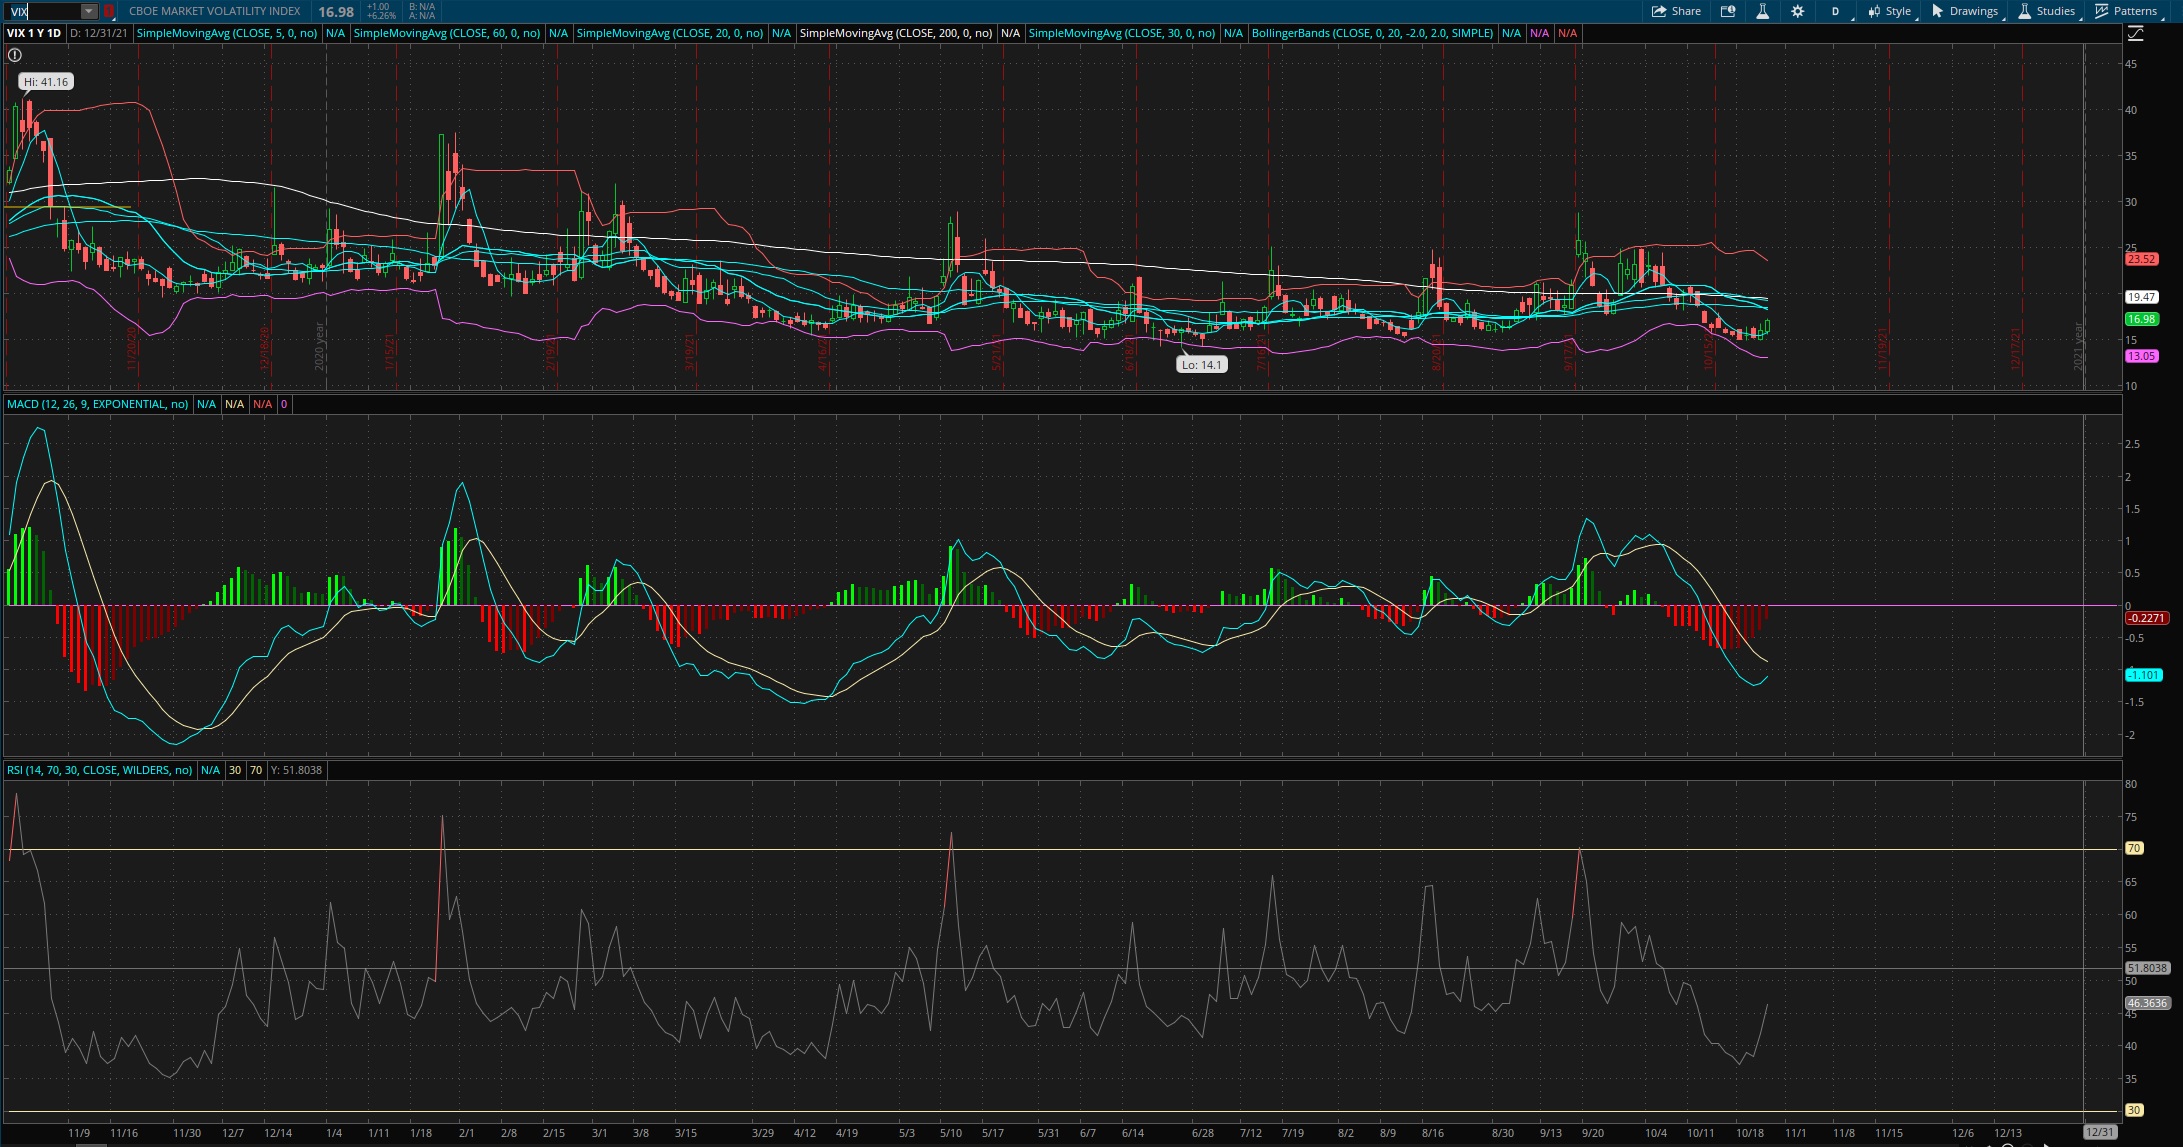Open the D aggregation period dropdown
This screenshot has height=1147, width=2183.
(1838, 11)
